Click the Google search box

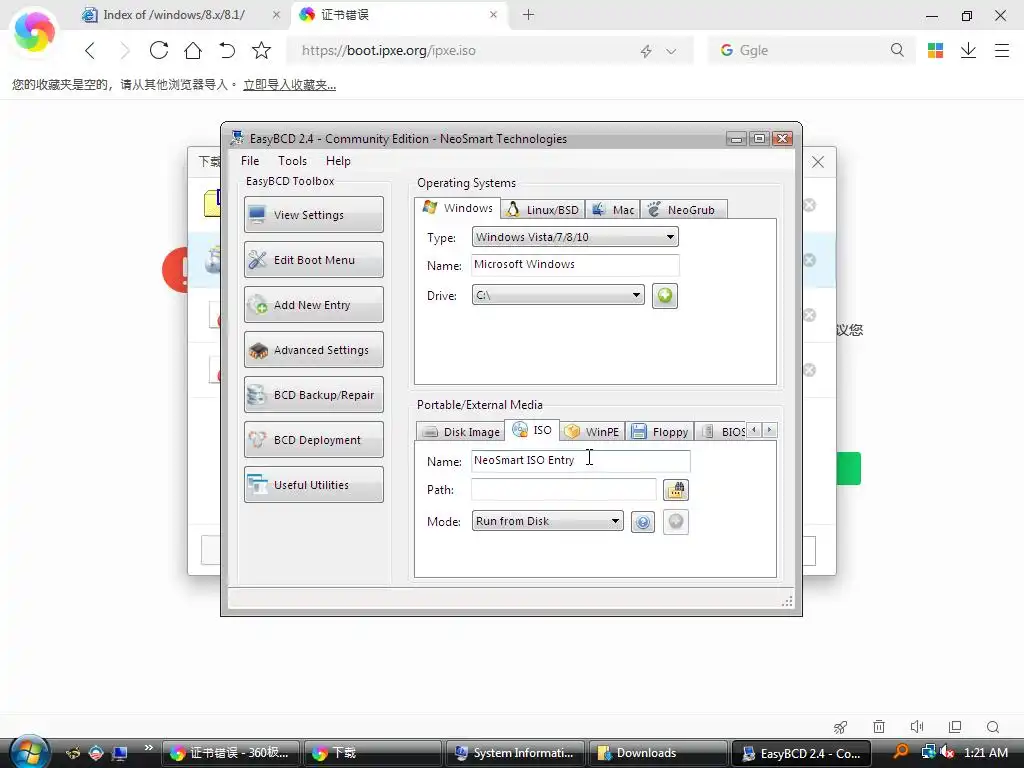pyautogui.click(x=810, y=50)
